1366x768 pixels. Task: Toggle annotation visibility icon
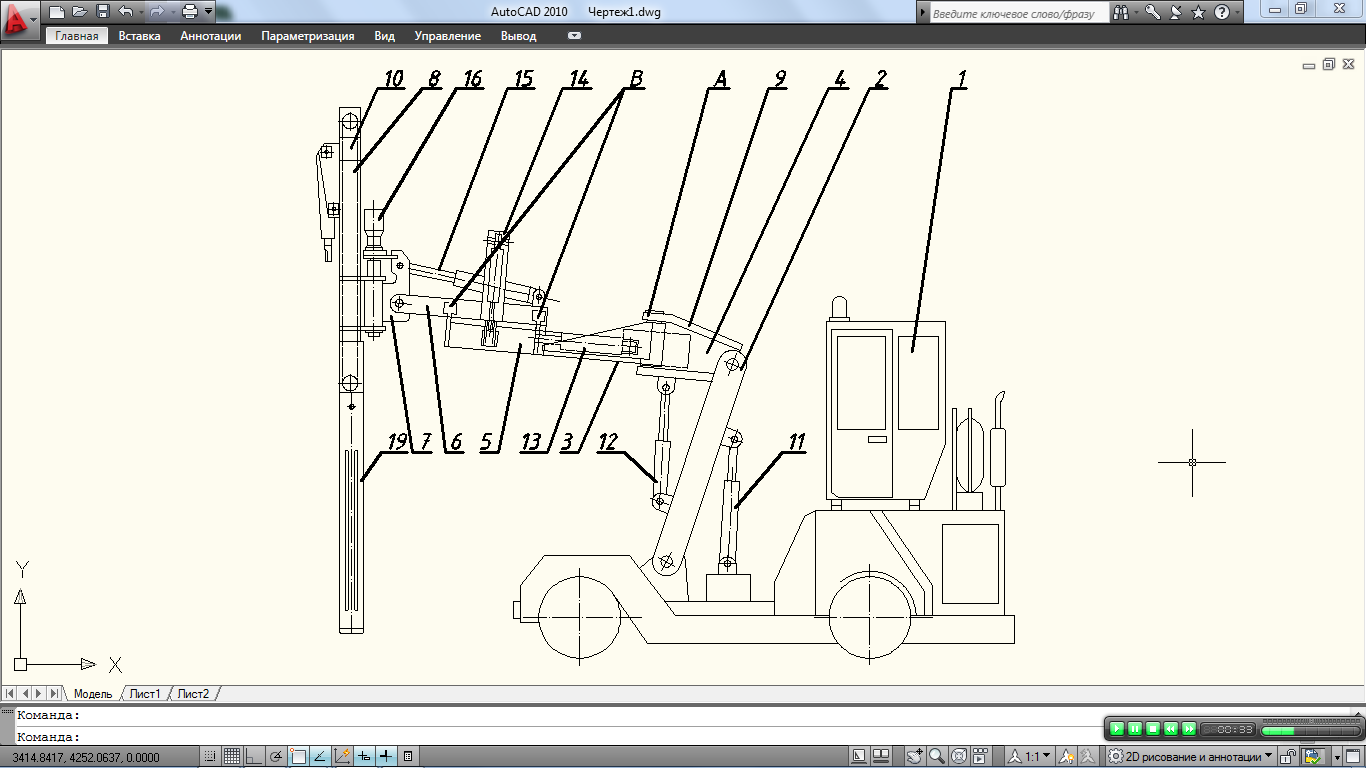1067,756
